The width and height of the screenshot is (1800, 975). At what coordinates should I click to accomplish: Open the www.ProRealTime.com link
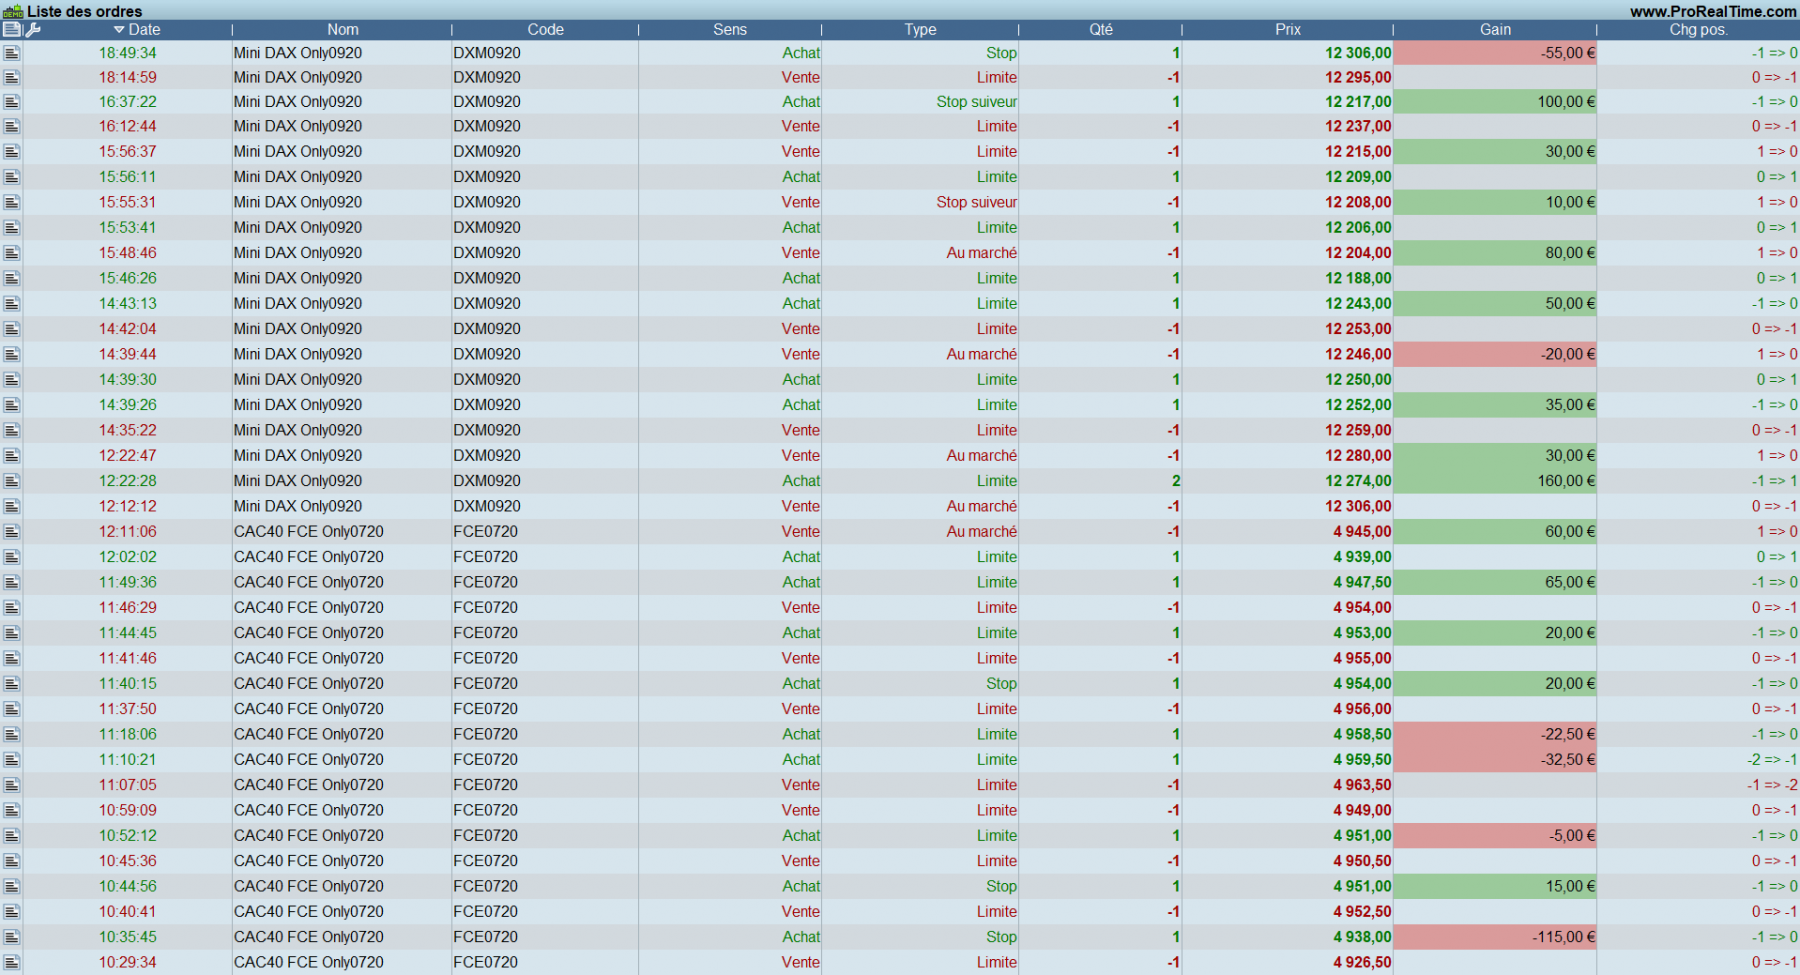[x=1713, y=11]
